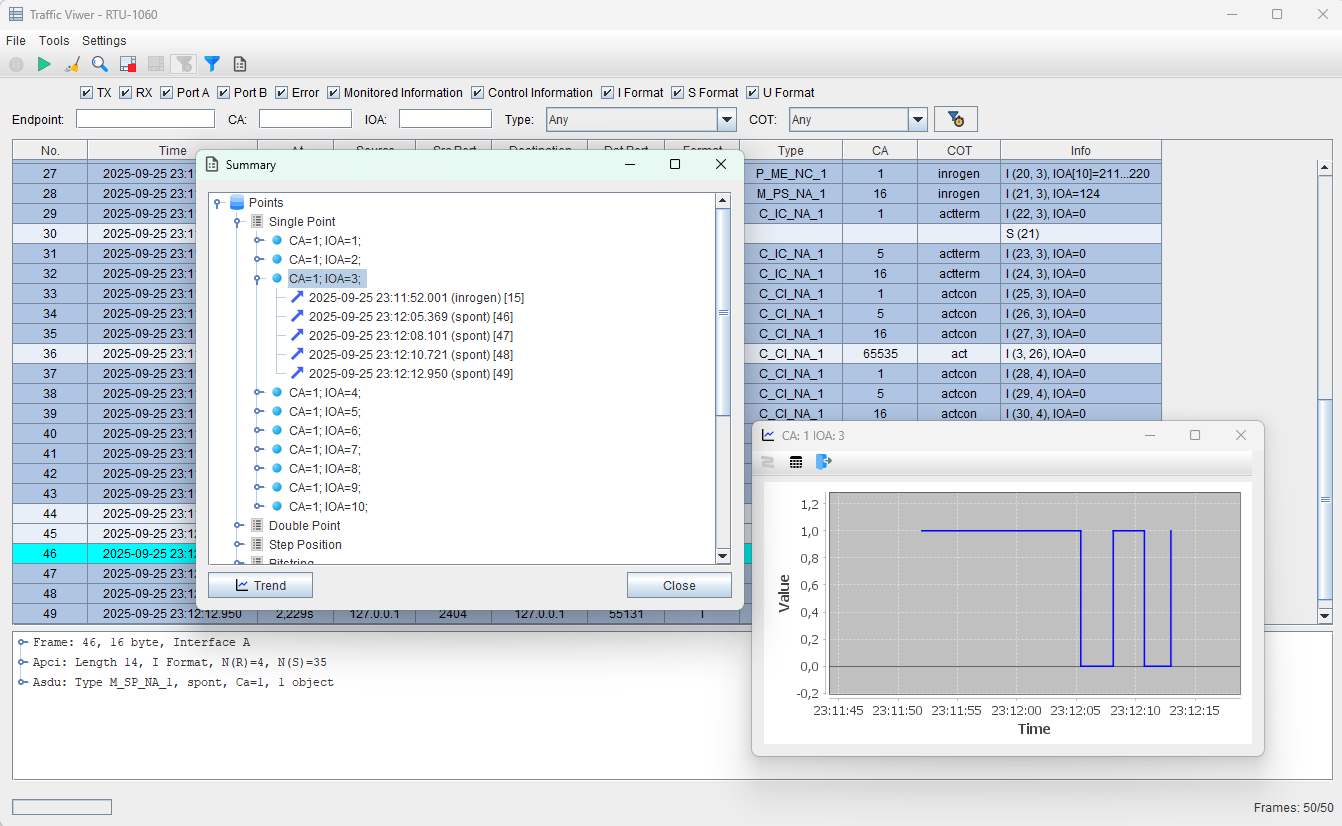Click the table grid icon in trend window
The width and height of the screenshot is (1342, 826).
796,462
